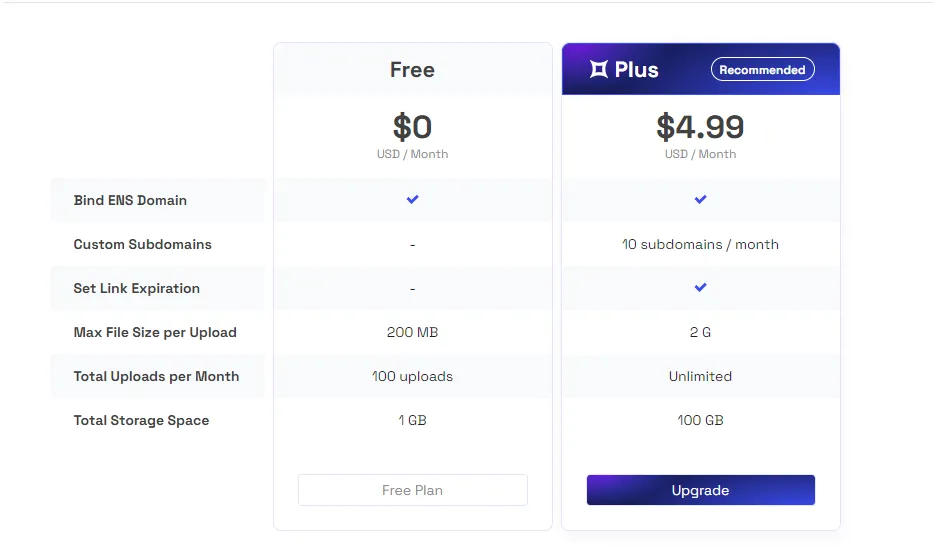This screenshot has width=936, height=552.
Task: Click the Free plan ENS domain checkmark
Action: 412,200
